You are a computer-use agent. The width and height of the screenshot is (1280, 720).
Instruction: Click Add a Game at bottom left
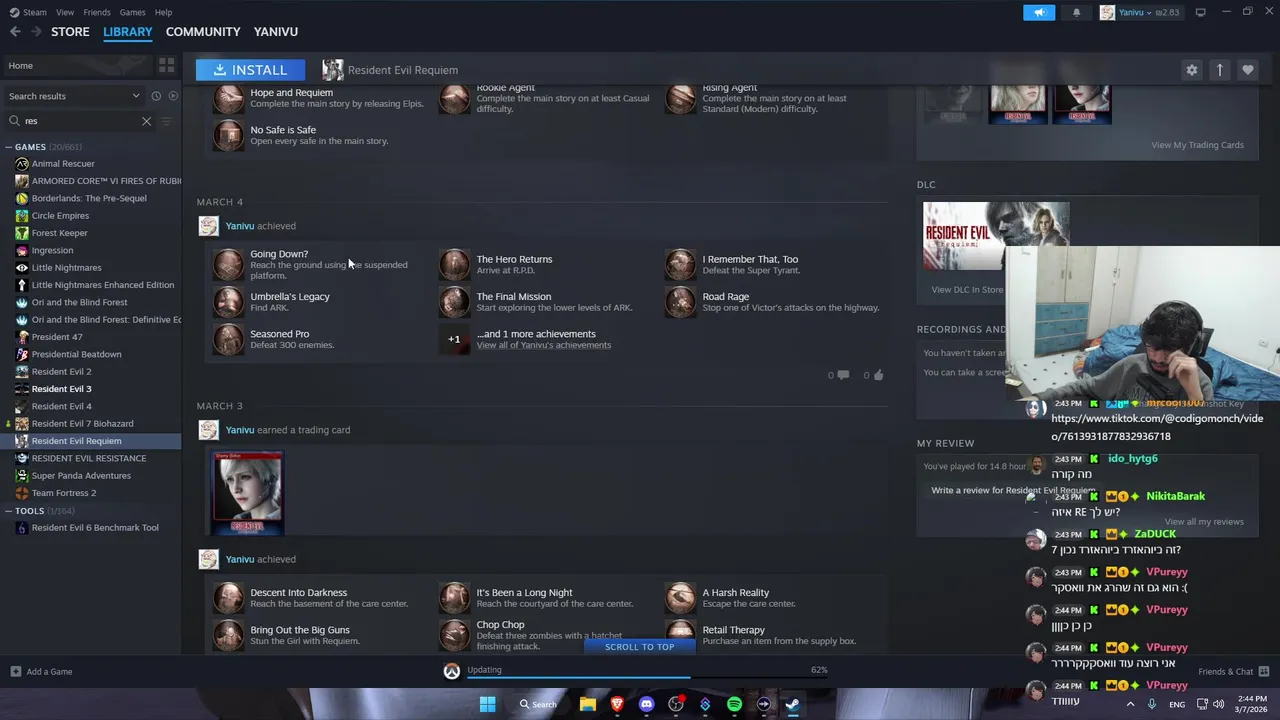41,672
